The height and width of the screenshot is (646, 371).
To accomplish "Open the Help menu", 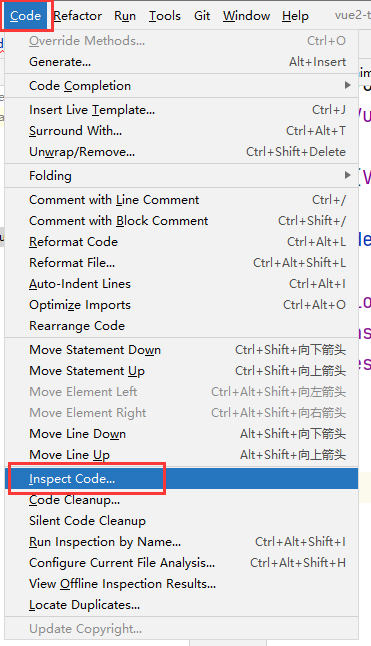I will [x=295, y=16].
